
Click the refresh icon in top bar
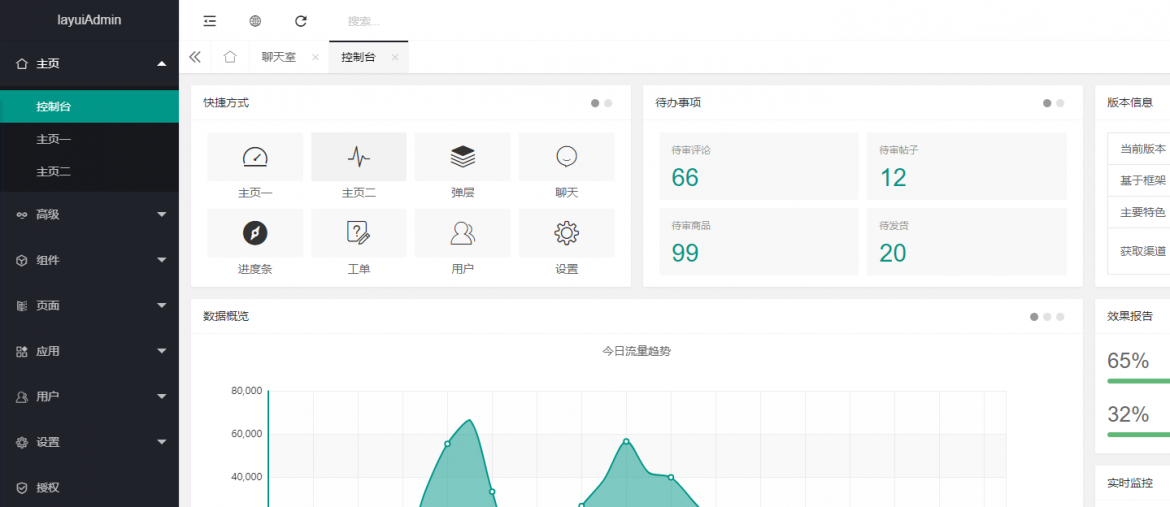pos(301,21)
